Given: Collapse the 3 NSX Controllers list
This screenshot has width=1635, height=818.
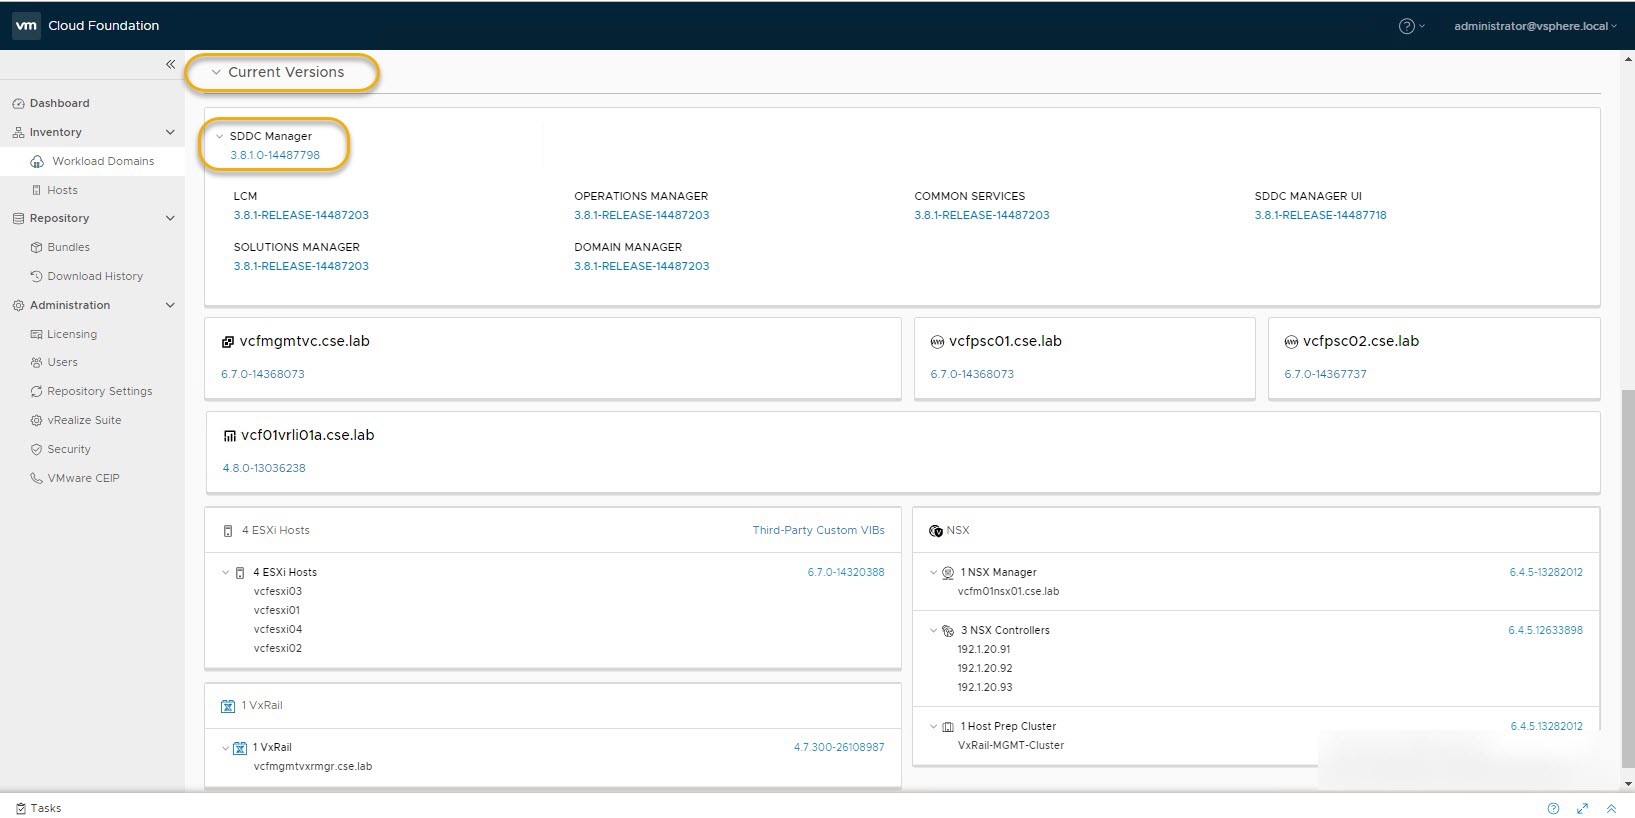Looking at the screenshot, I should tap(934, 631).
